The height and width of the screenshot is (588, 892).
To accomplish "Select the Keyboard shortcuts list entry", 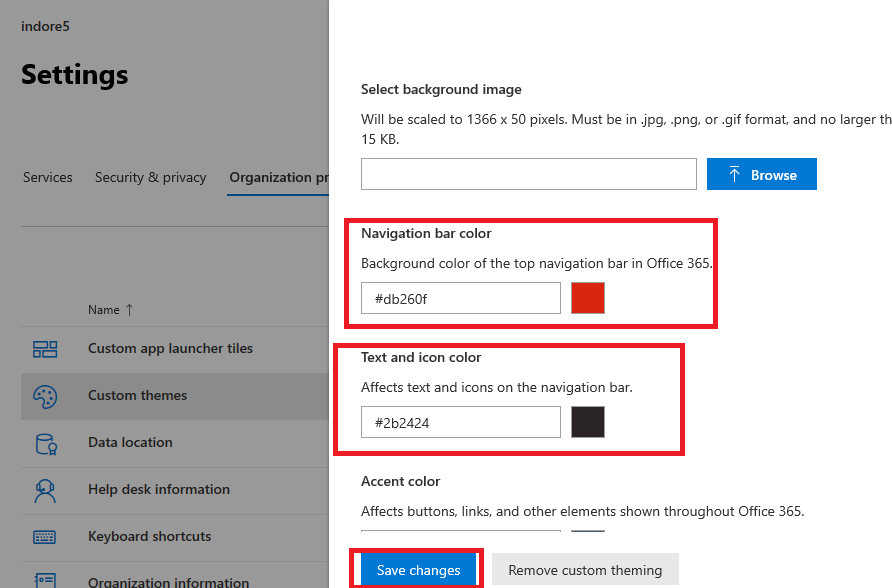I will click(x=150, y=537).
